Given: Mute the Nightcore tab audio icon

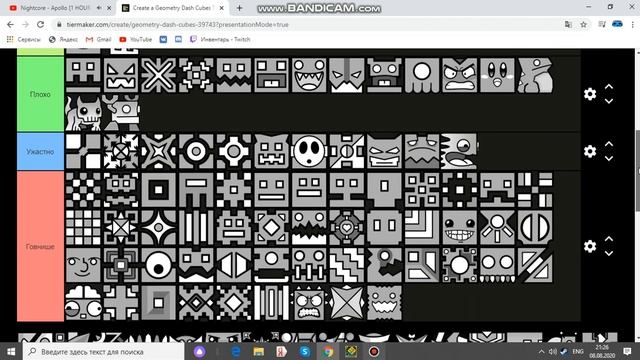Looking at the screenshot, I should [x=99, y=8].
